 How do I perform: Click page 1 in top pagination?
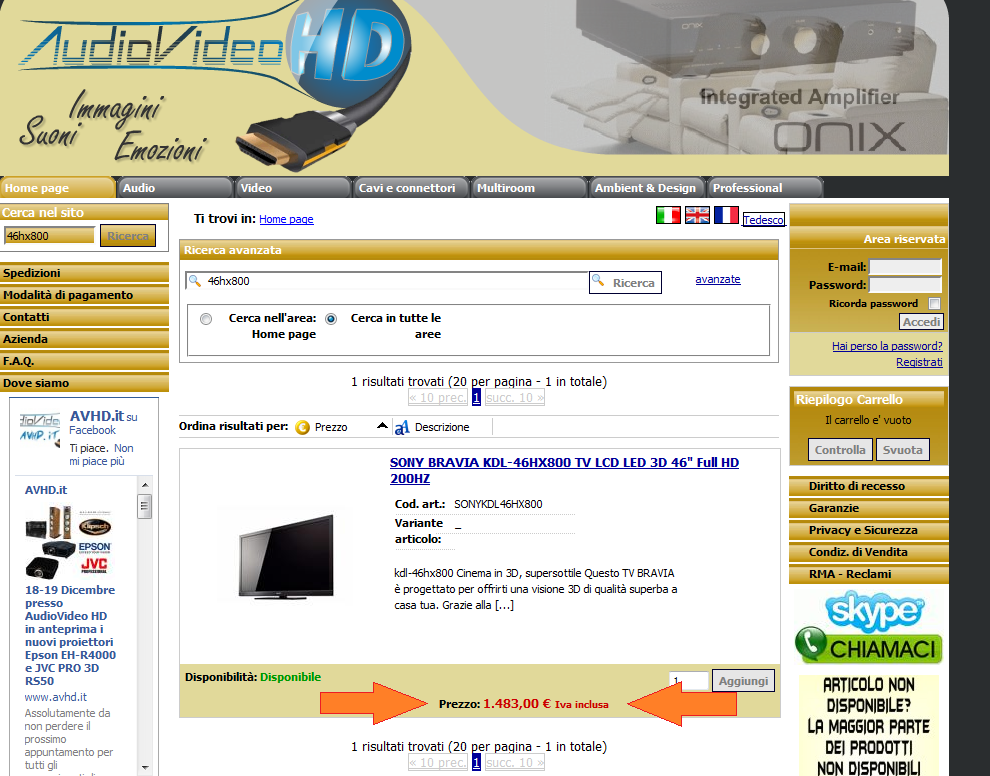[x=476, y=397]
